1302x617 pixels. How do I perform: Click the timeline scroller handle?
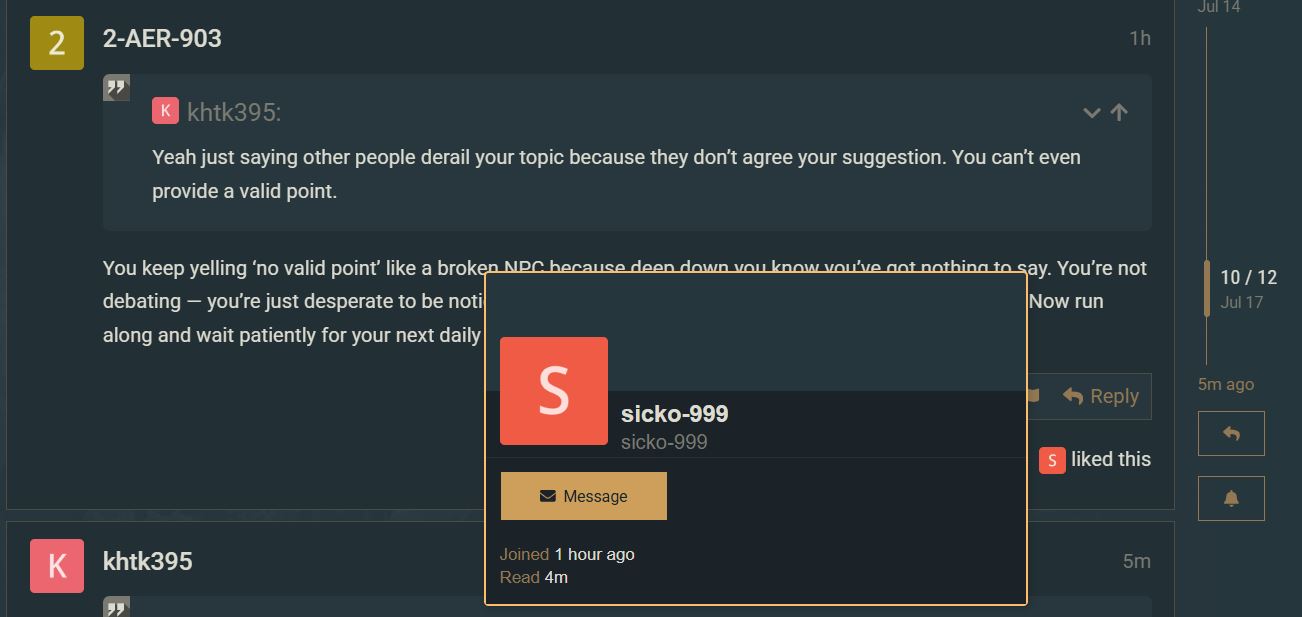tap(1207, 288)
